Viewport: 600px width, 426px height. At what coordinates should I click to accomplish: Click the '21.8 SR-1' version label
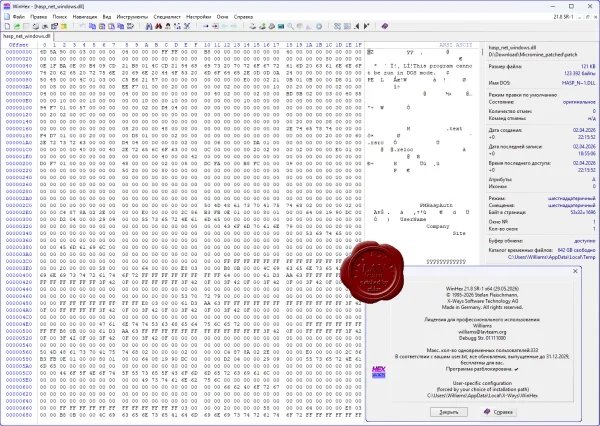(x=563, y=17)
